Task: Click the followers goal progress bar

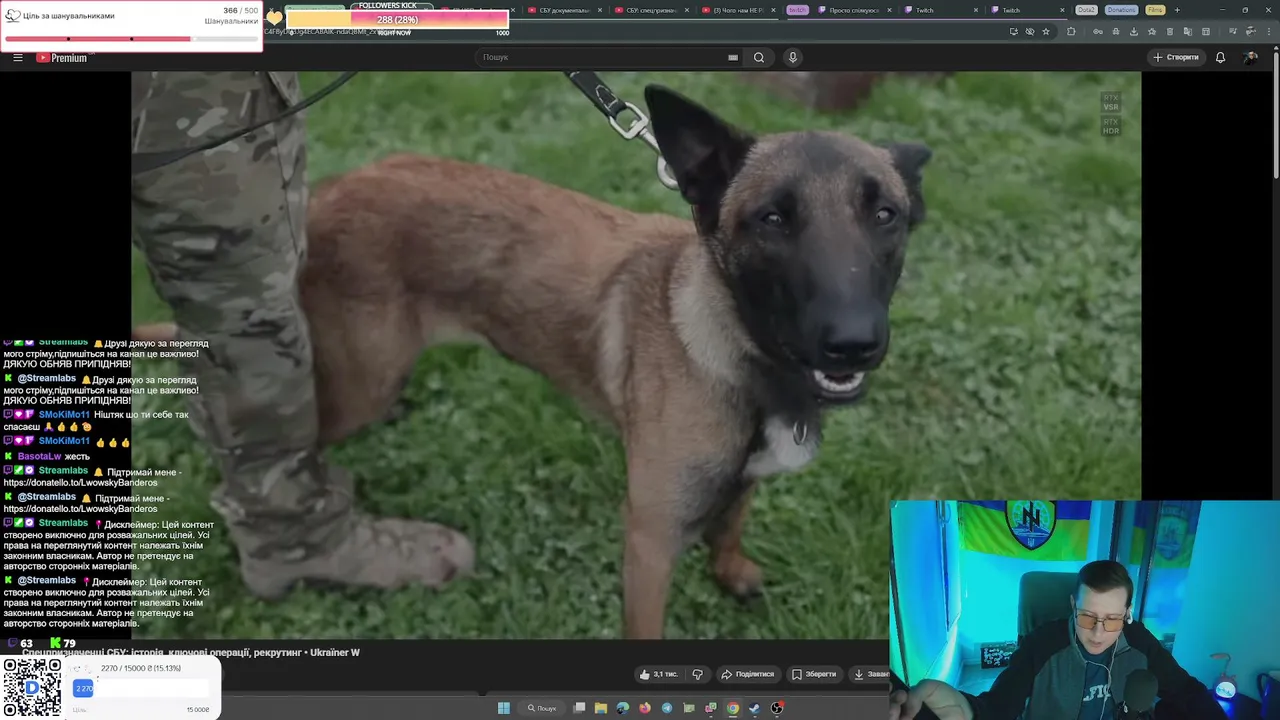Action: tap(131, 39)
